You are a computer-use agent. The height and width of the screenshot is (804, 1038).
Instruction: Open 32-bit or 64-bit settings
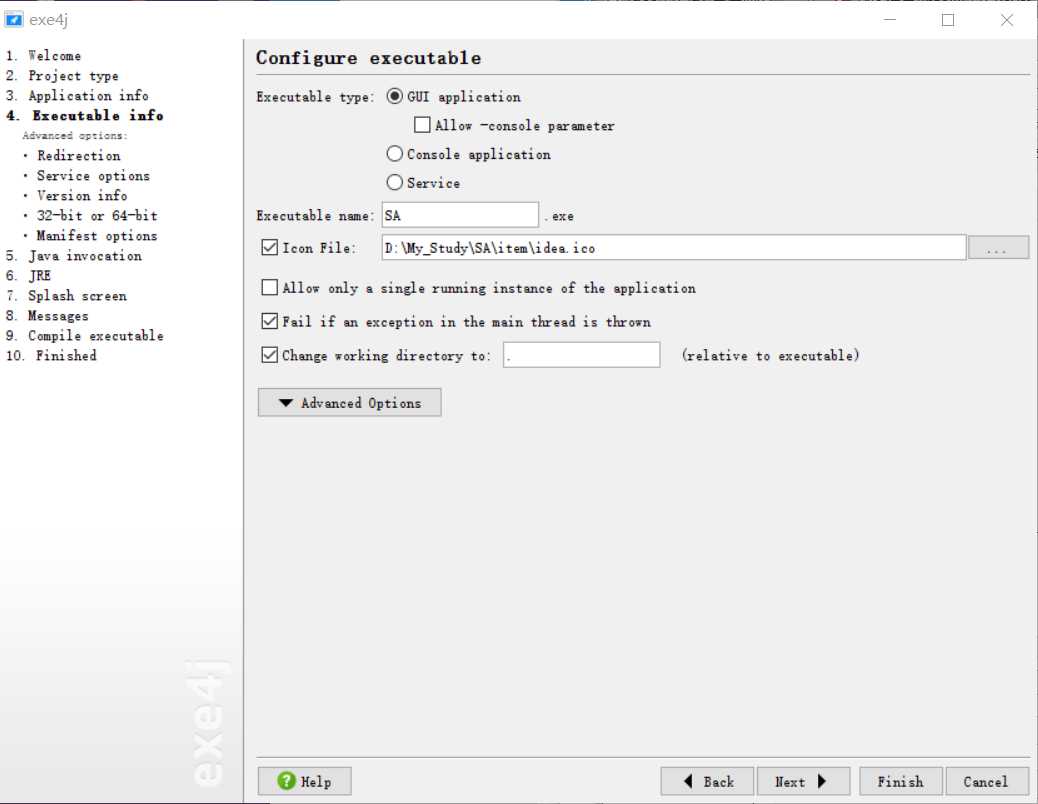click(x=97, y=216)
